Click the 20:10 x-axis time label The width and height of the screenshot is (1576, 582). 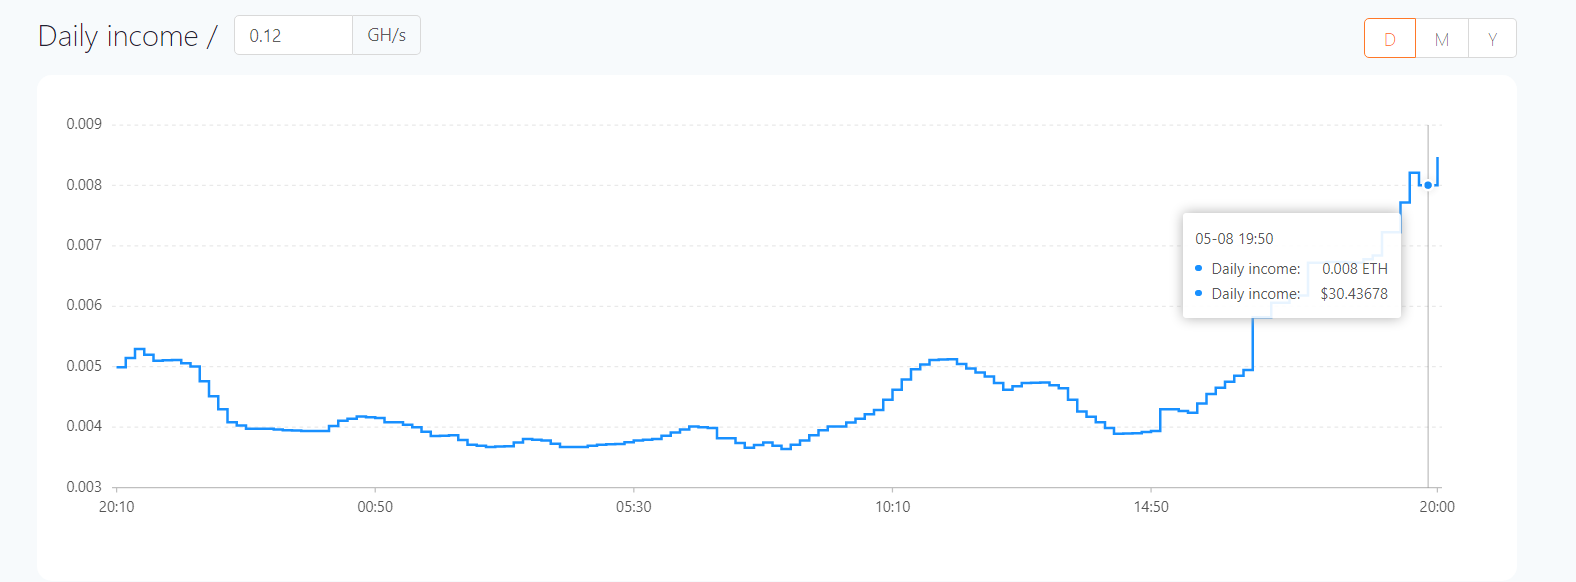pos(117,507)
